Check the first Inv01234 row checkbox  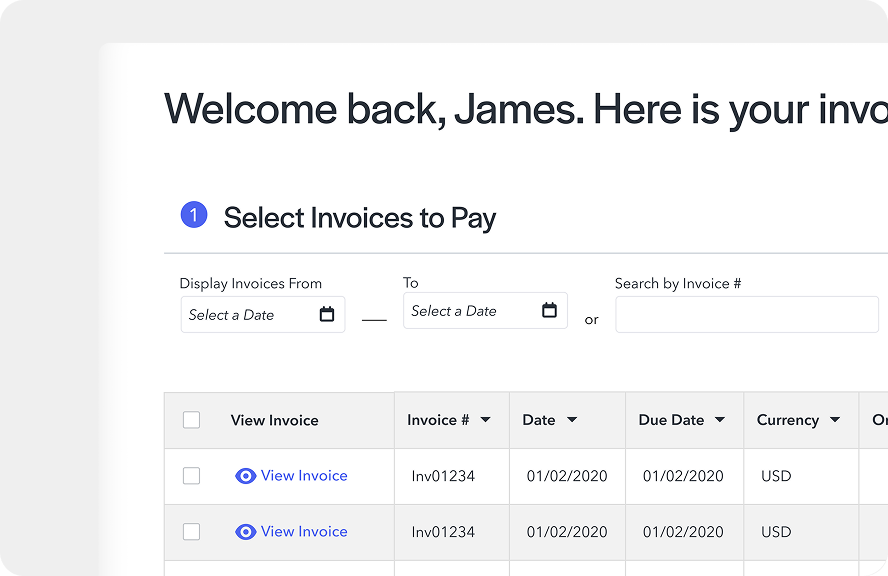click(x=191, y=476)
